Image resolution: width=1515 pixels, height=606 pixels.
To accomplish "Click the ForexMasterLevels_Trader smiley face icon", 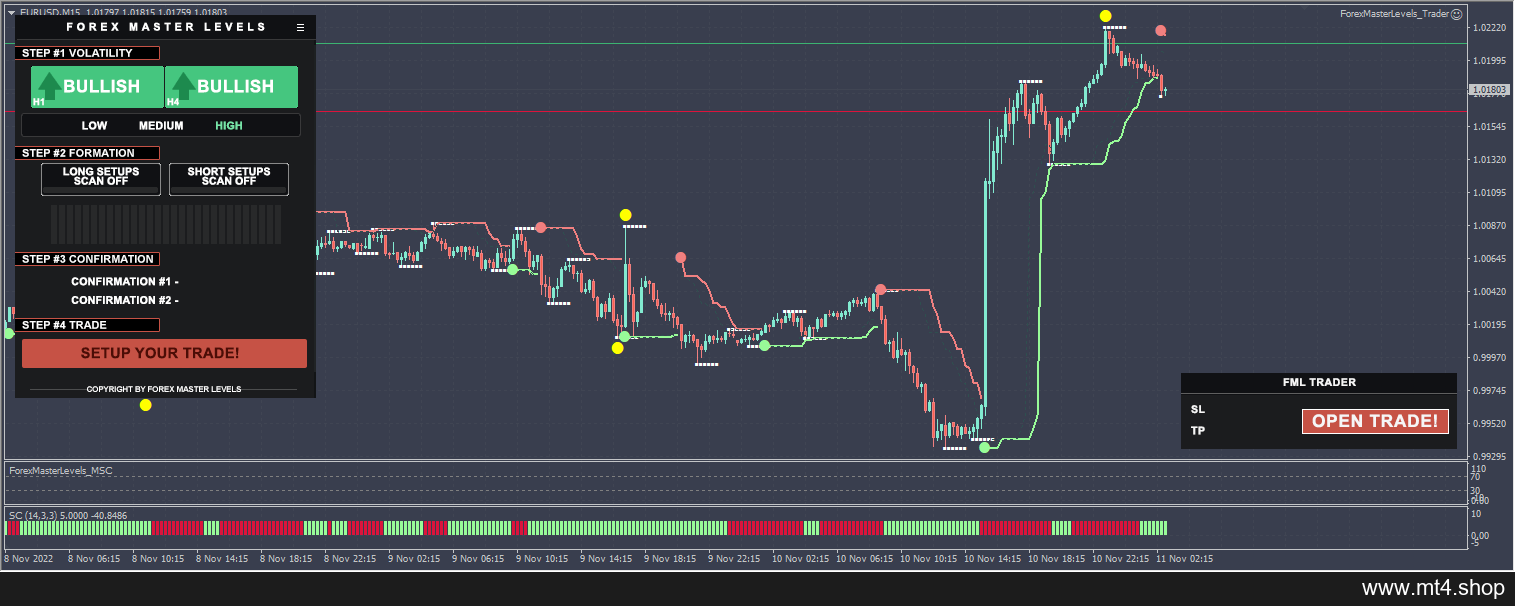I will (x=1456, y=14).
